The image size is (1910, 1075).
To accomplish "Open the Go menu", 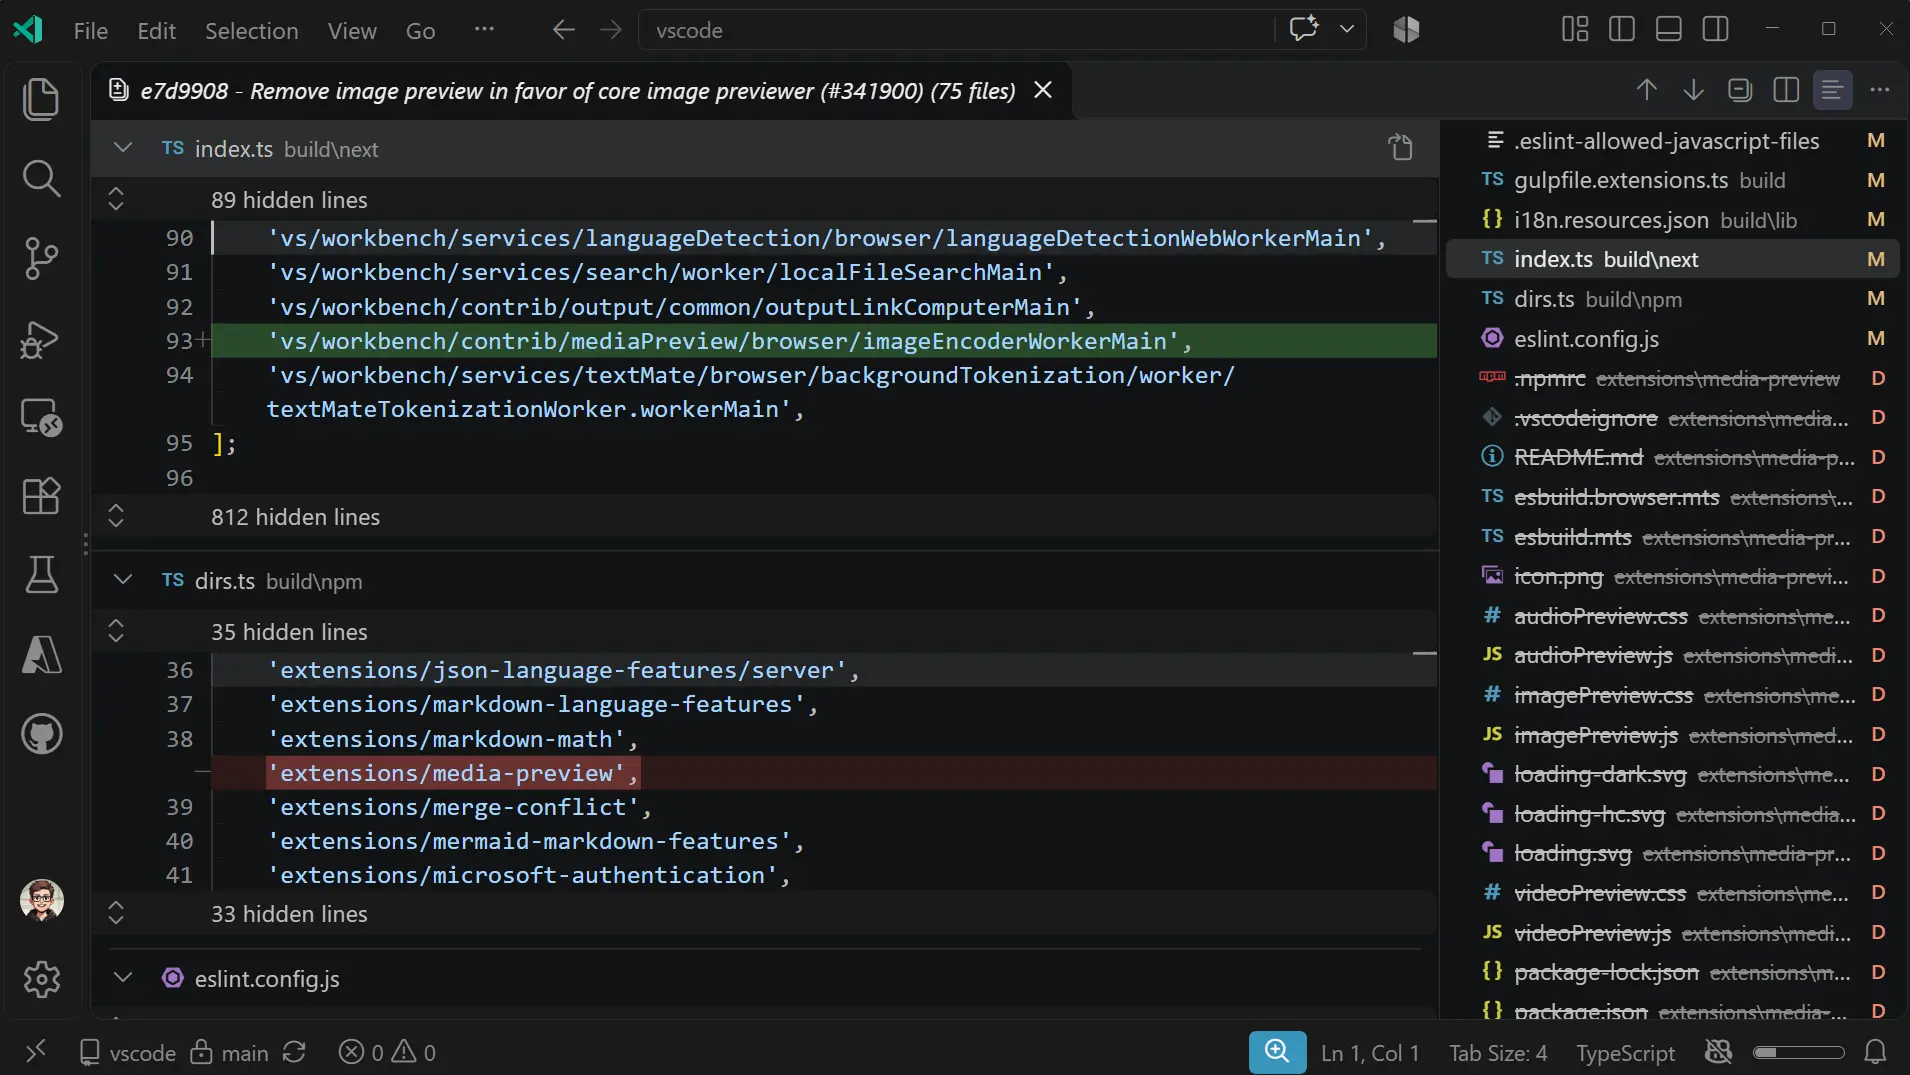I will pos(420,30).
